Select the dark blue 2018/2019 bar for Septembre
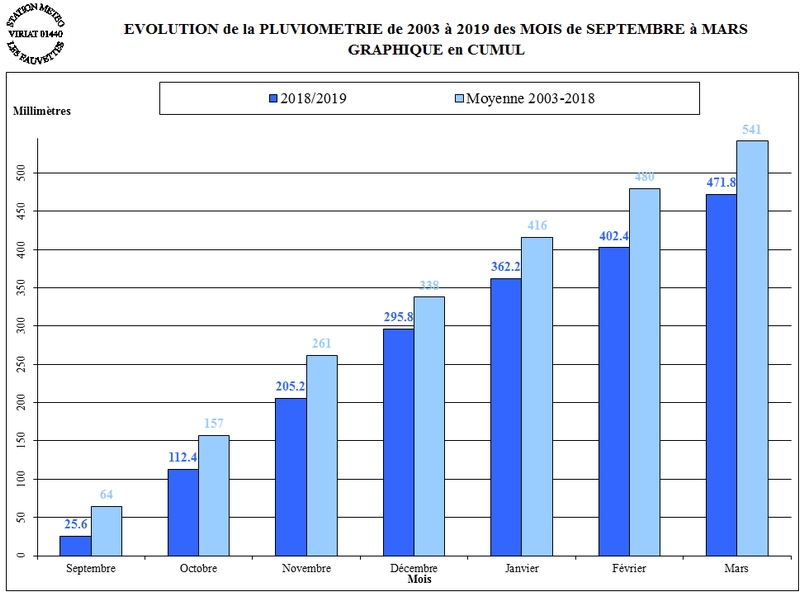This screenshot has height=597, width=800. pos(76,546)
